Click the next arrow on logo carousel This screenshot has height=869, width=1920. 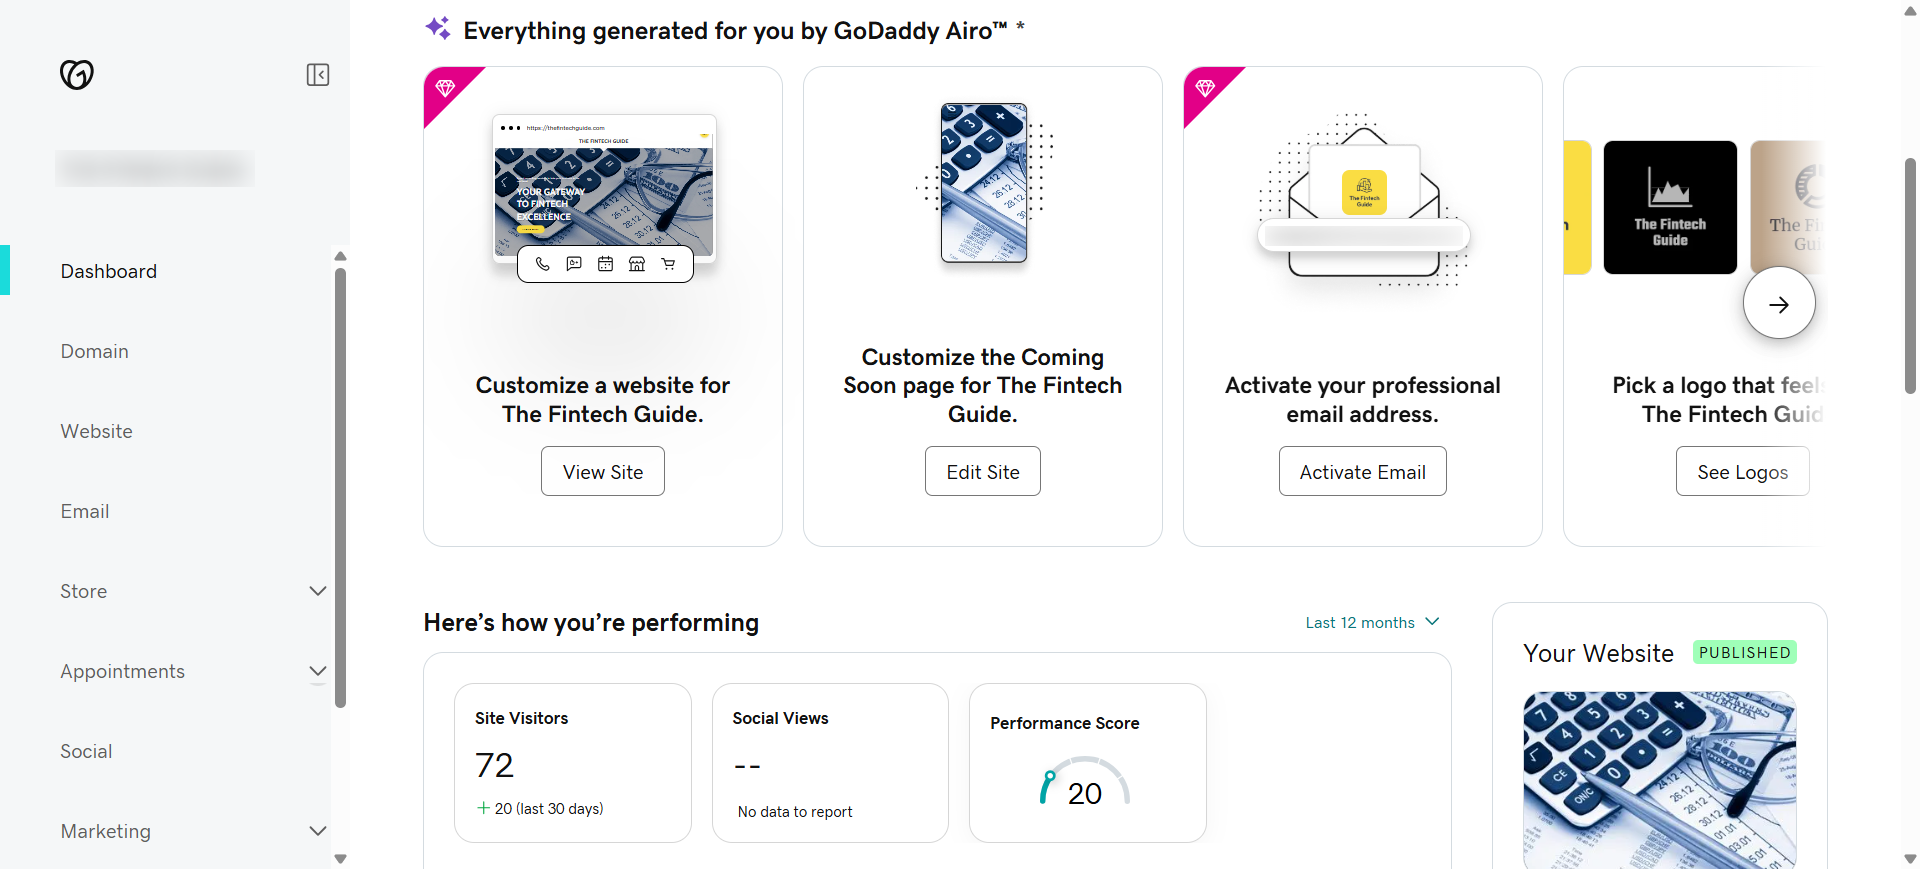pos(1778,304)
